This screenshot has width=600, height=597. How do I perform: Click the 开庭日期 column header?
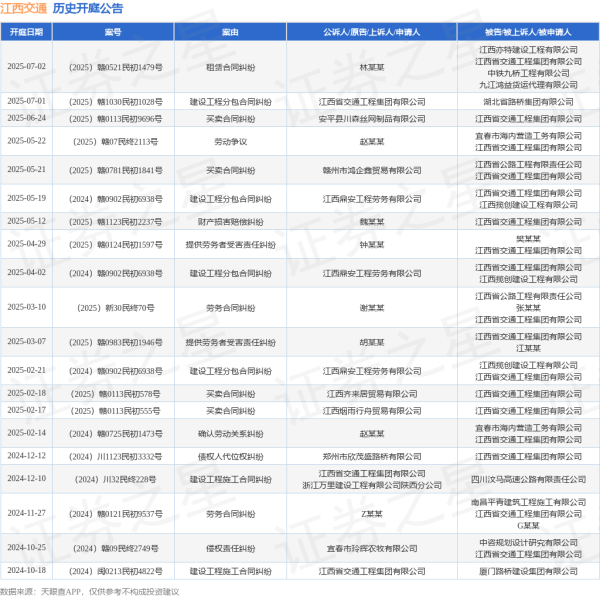26,32
